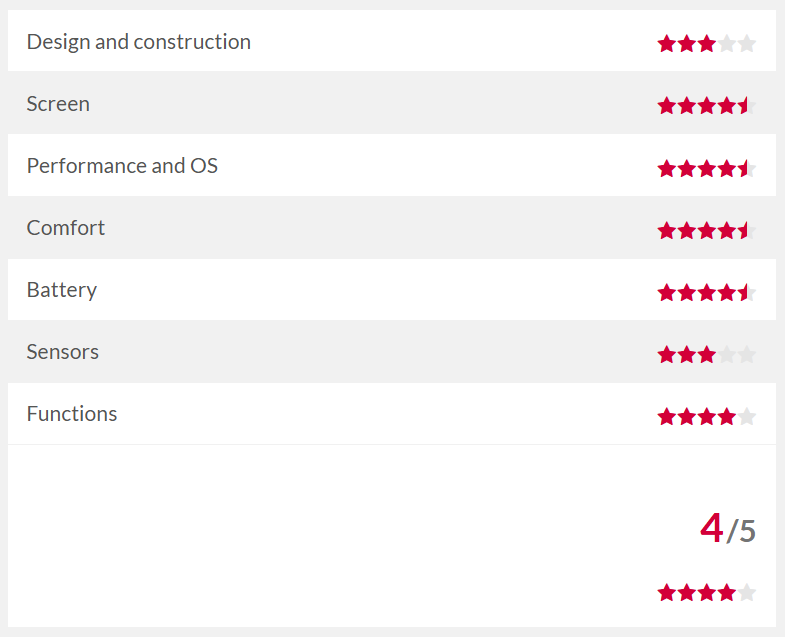785x637 pixels.
Task: Click the half star in the Screen row
Action: point(746,105)
